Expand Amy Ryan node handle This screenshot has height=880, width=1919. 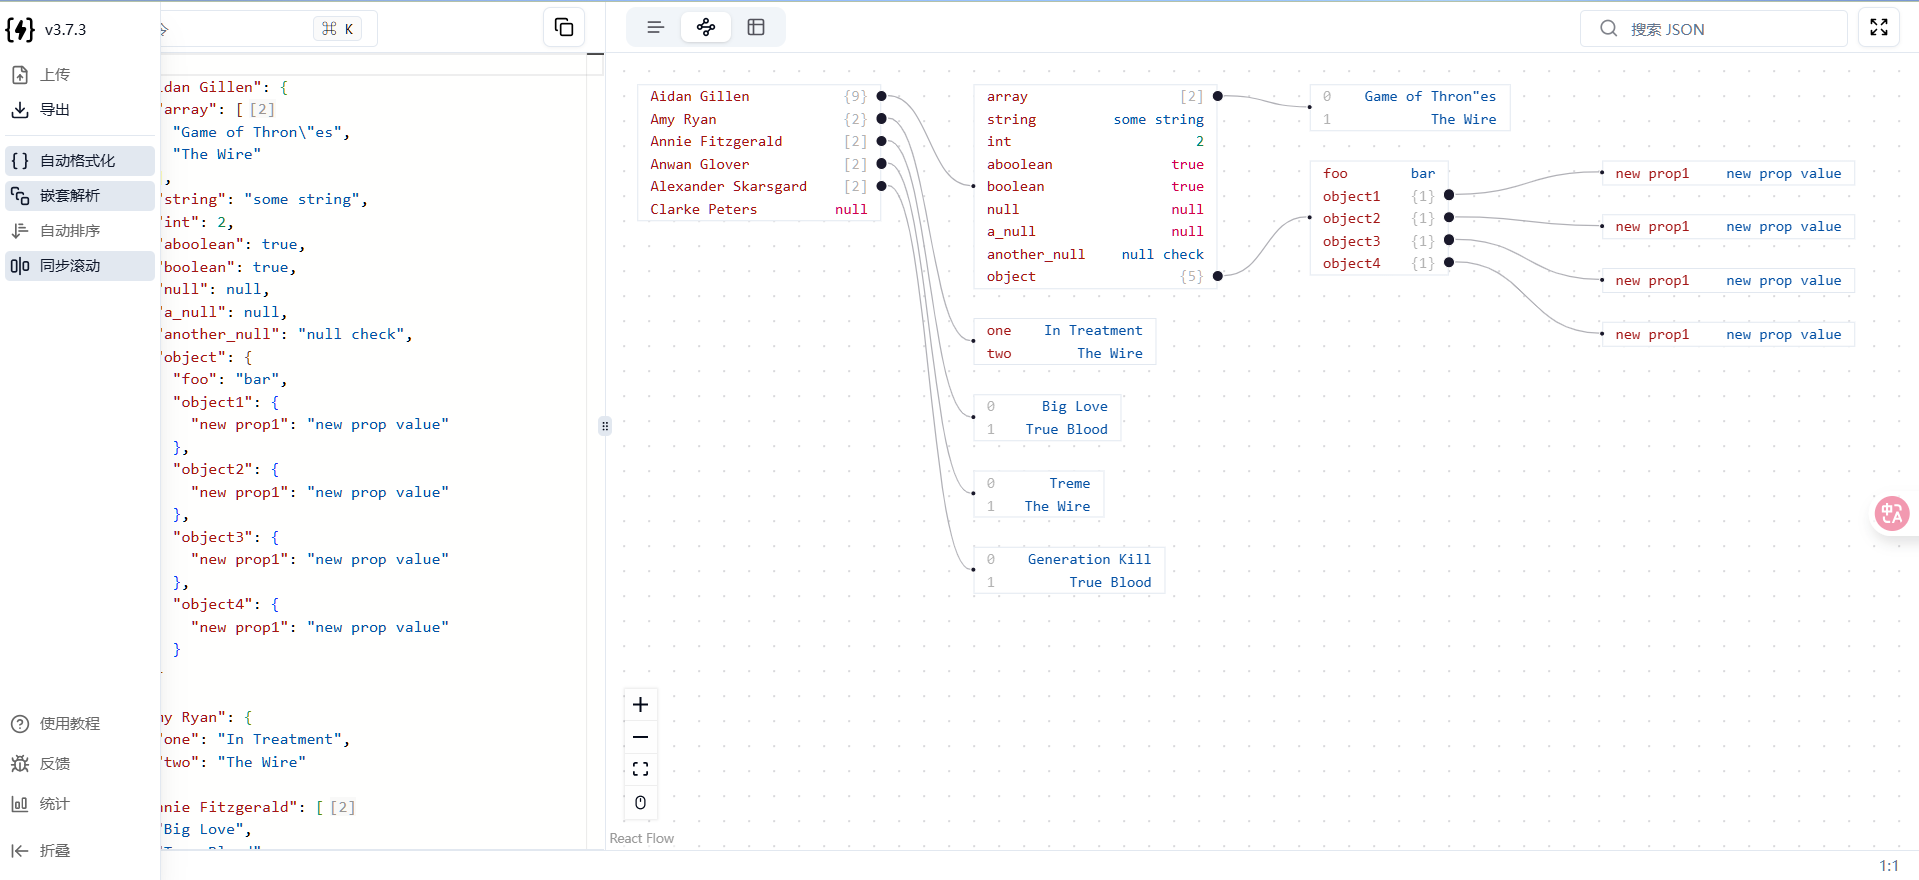click(881, 119)
